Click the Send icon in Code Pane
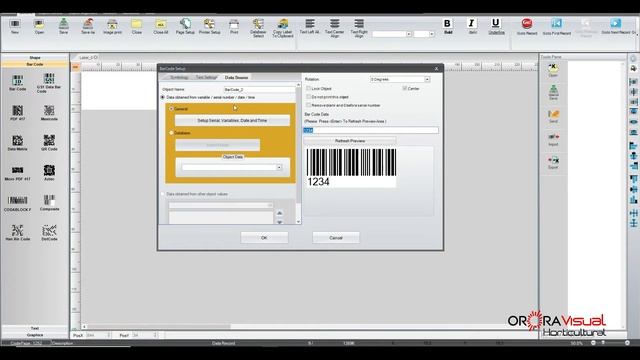 click(553, 116)
